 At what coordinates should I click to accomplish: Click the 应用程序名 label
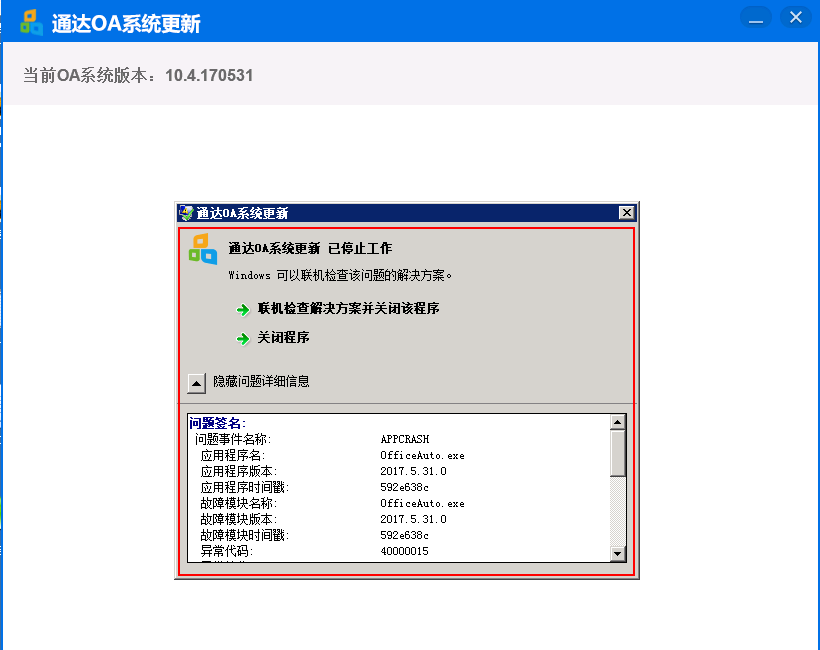(x=233, y=455)
